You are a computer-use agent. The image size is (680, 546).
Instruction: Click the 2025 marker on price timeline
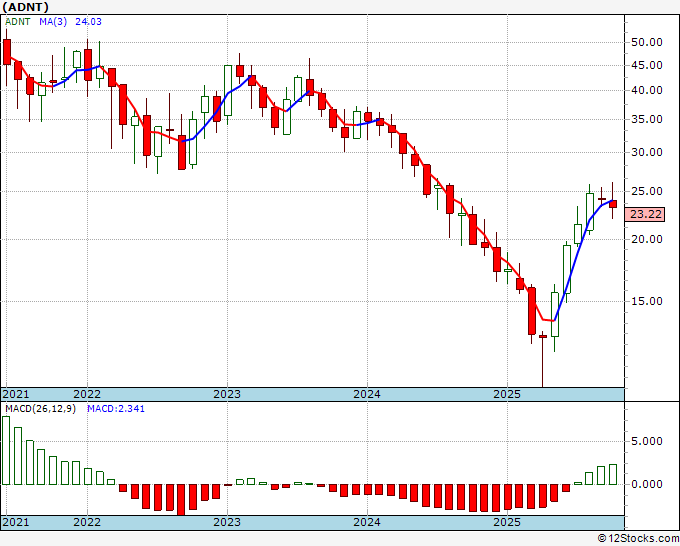click(507, 394)
